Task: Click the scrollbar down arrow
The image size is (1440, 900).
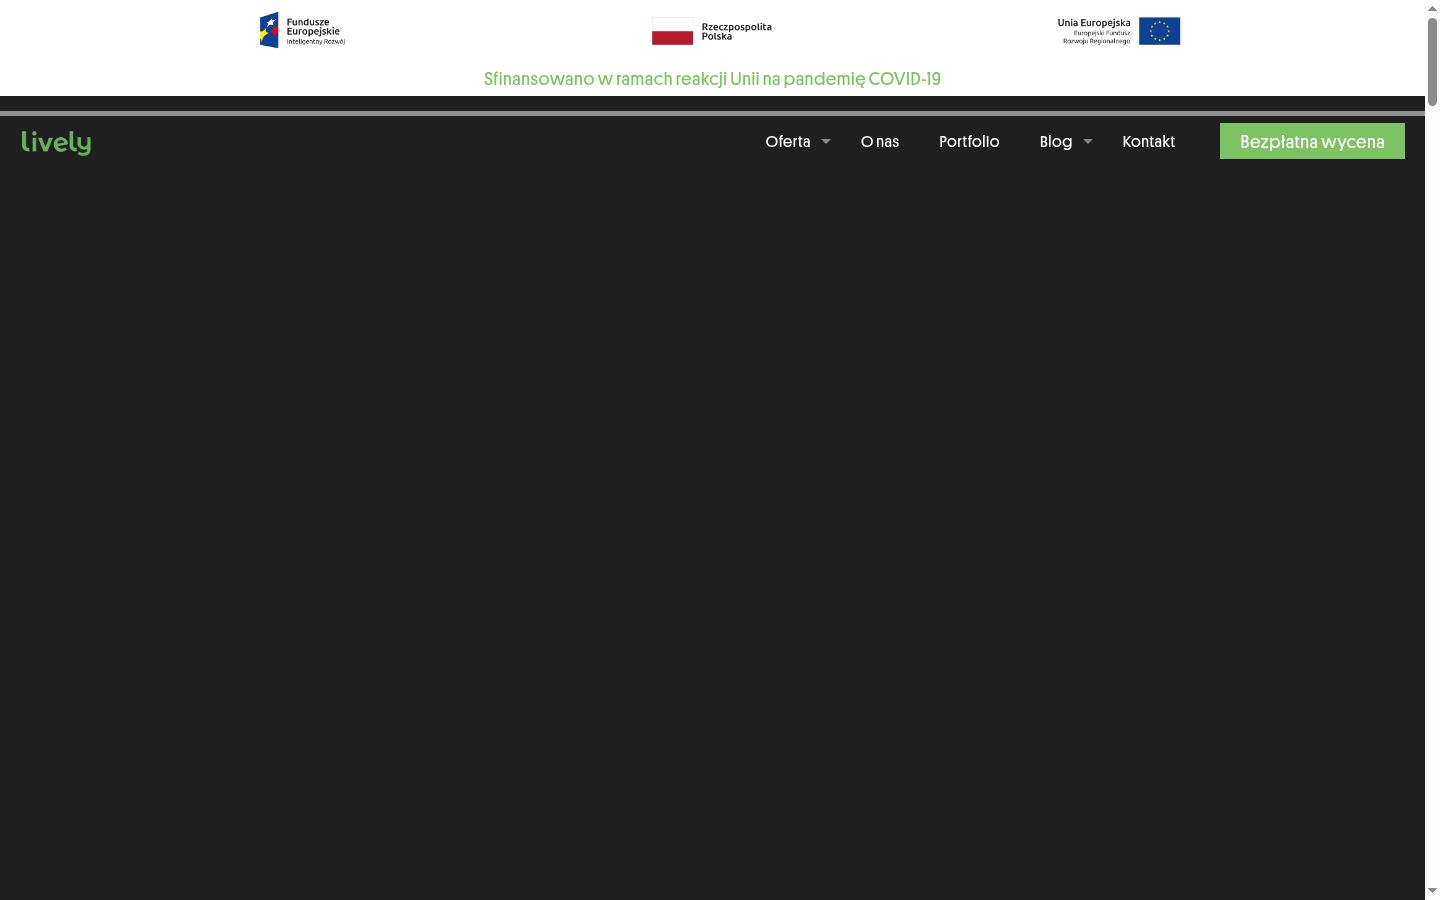Action: (1432, 891)
